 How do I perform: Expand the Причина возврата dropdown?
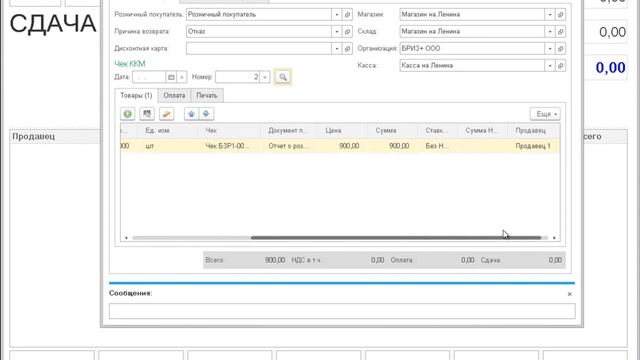click(337, 31)
